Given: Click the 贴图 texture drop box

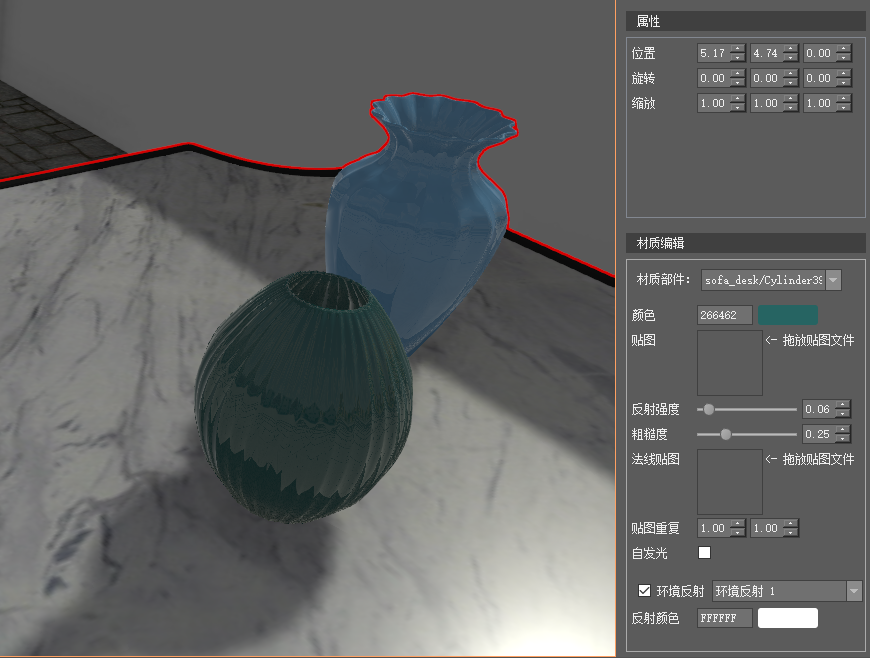Looking at the screenshot, I should [x=729, y=363].
